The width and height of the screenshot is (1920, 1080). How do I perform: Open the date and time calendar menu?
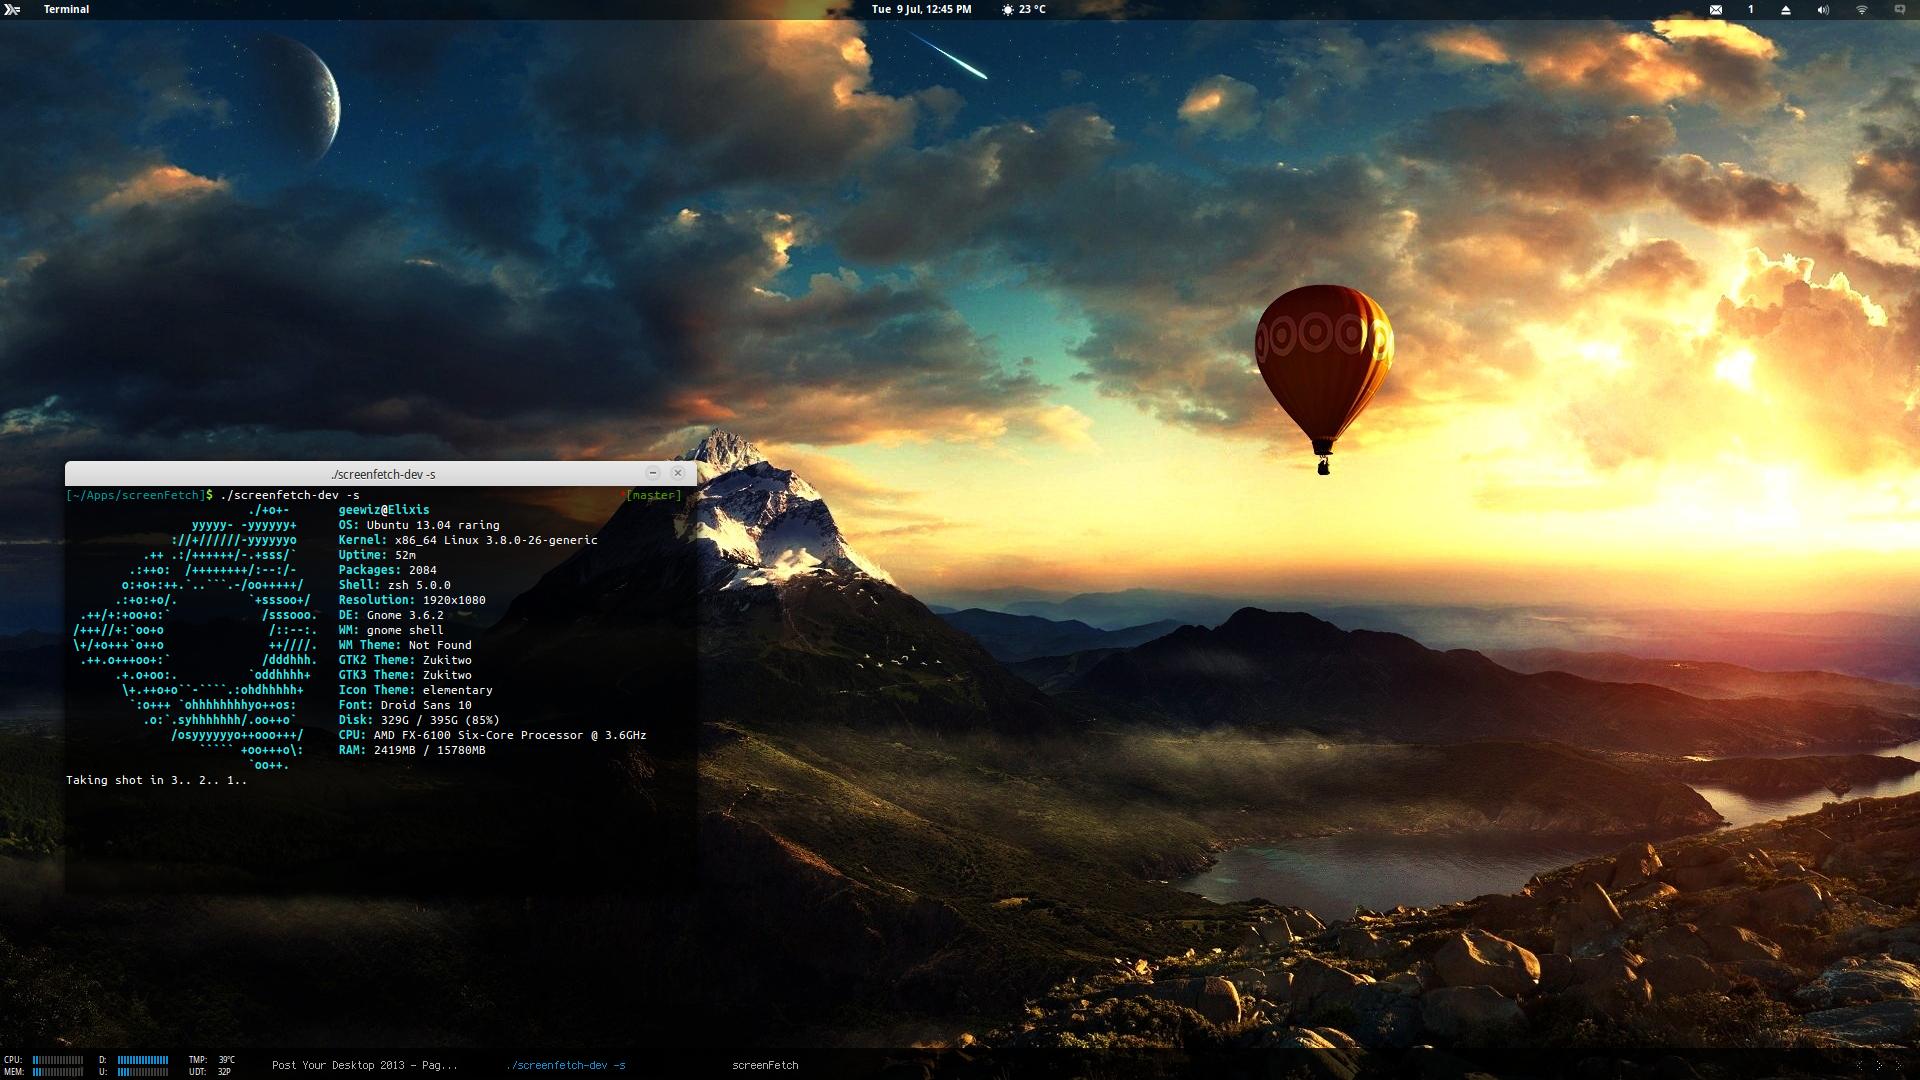(921, 9)
